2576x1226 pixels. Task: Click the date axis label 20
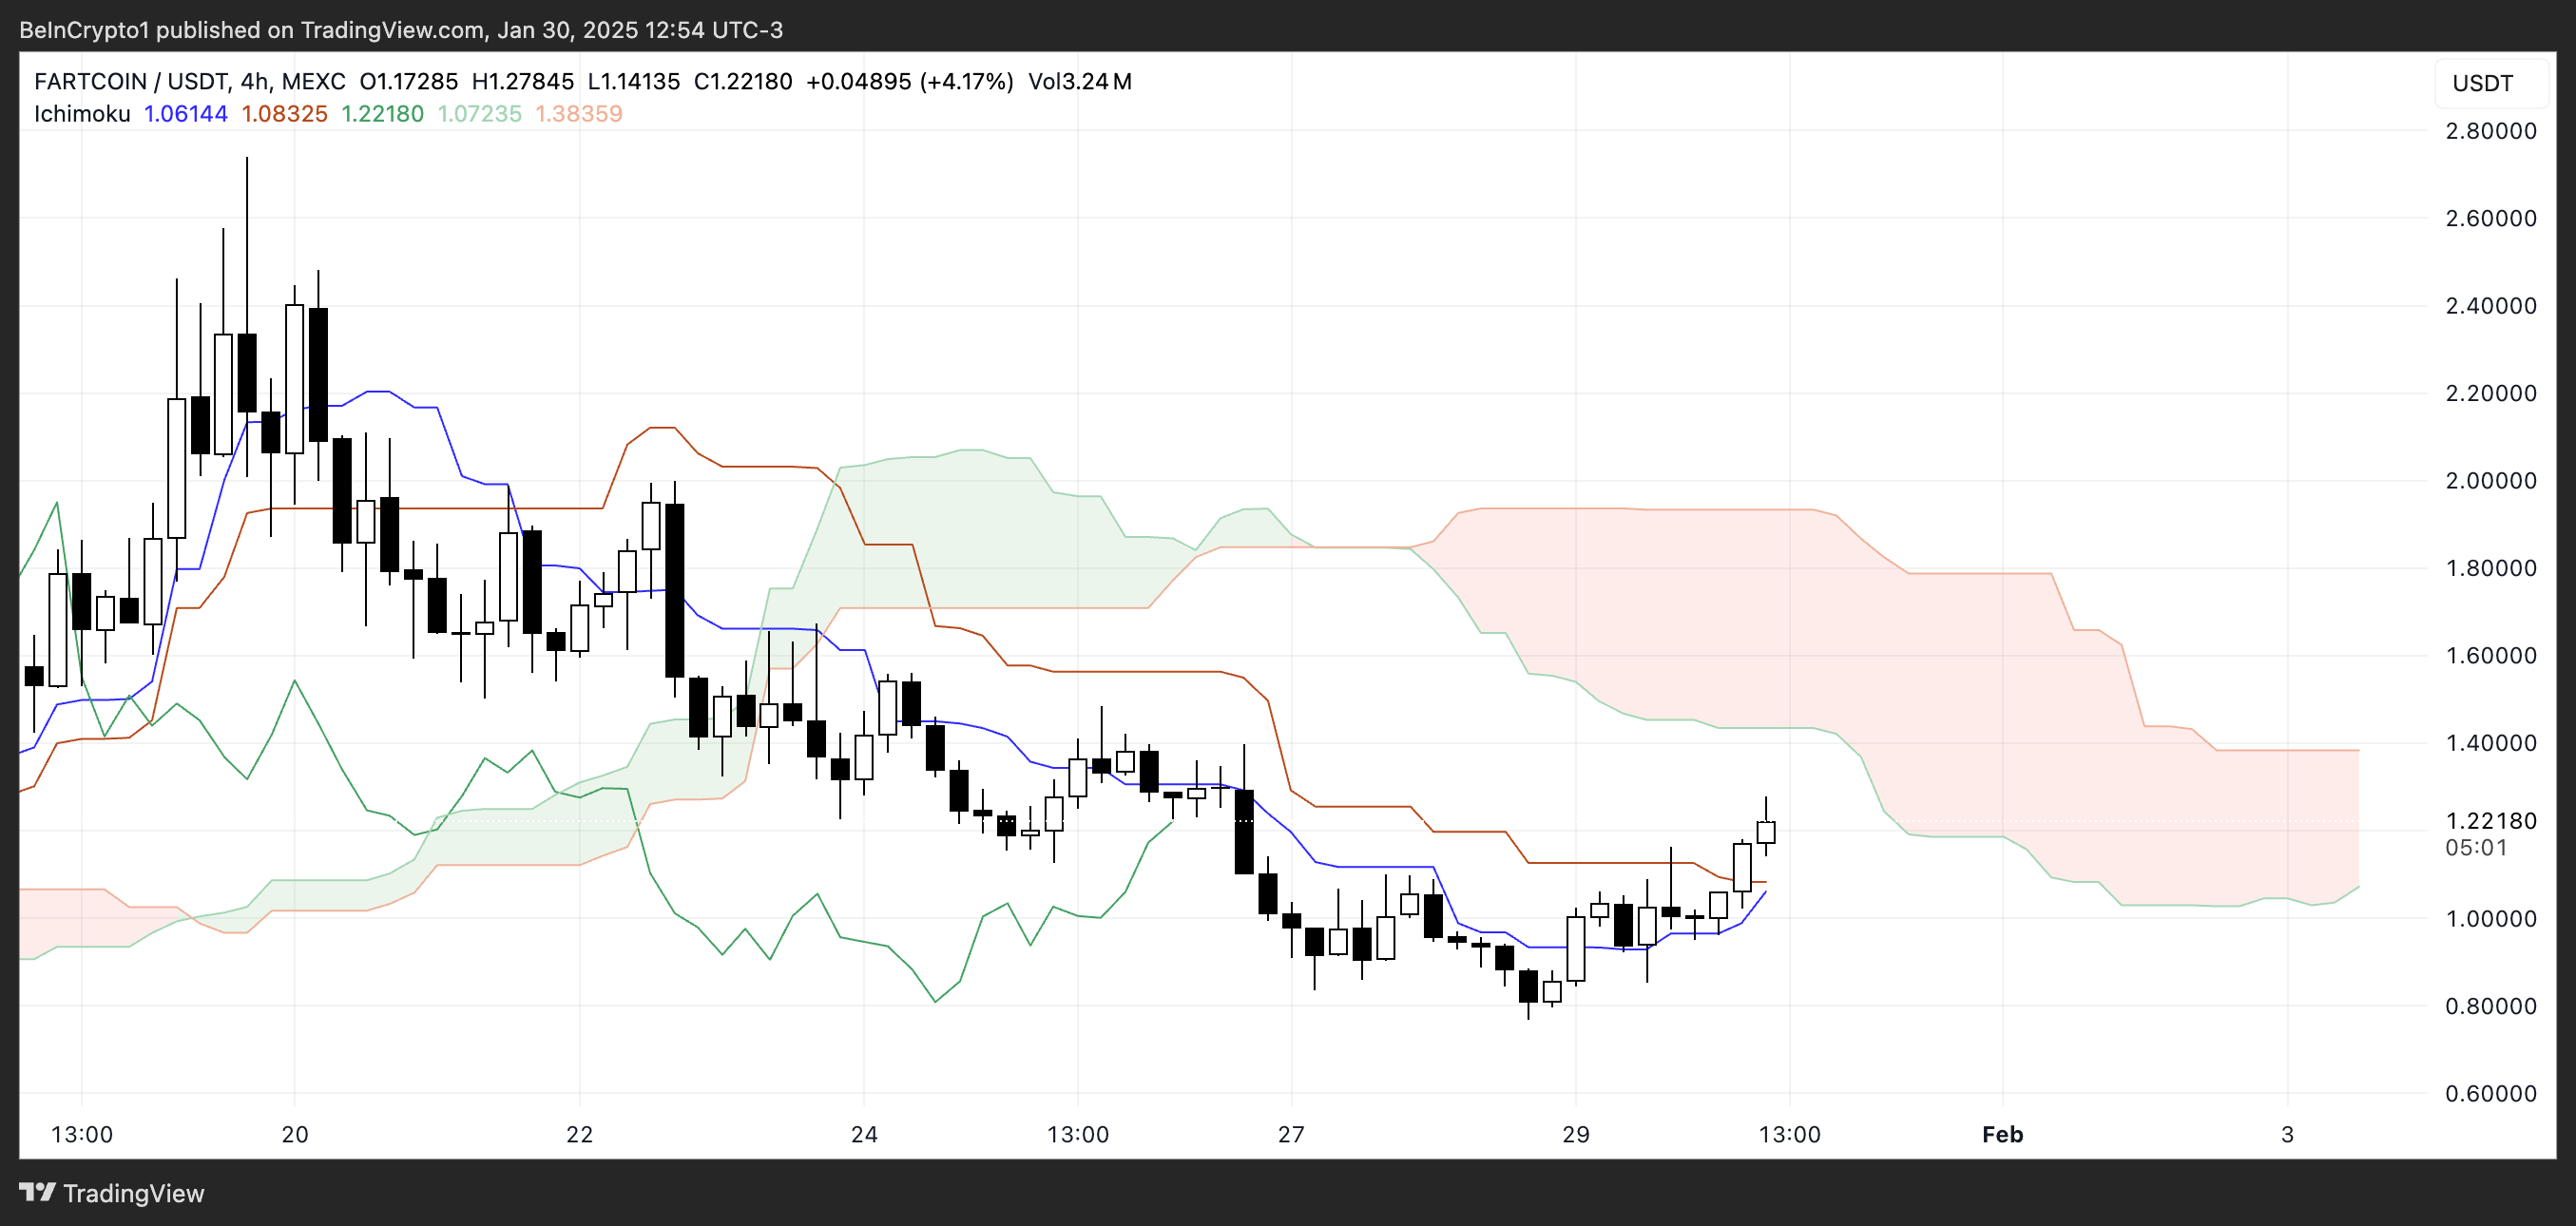point(294,1134)
